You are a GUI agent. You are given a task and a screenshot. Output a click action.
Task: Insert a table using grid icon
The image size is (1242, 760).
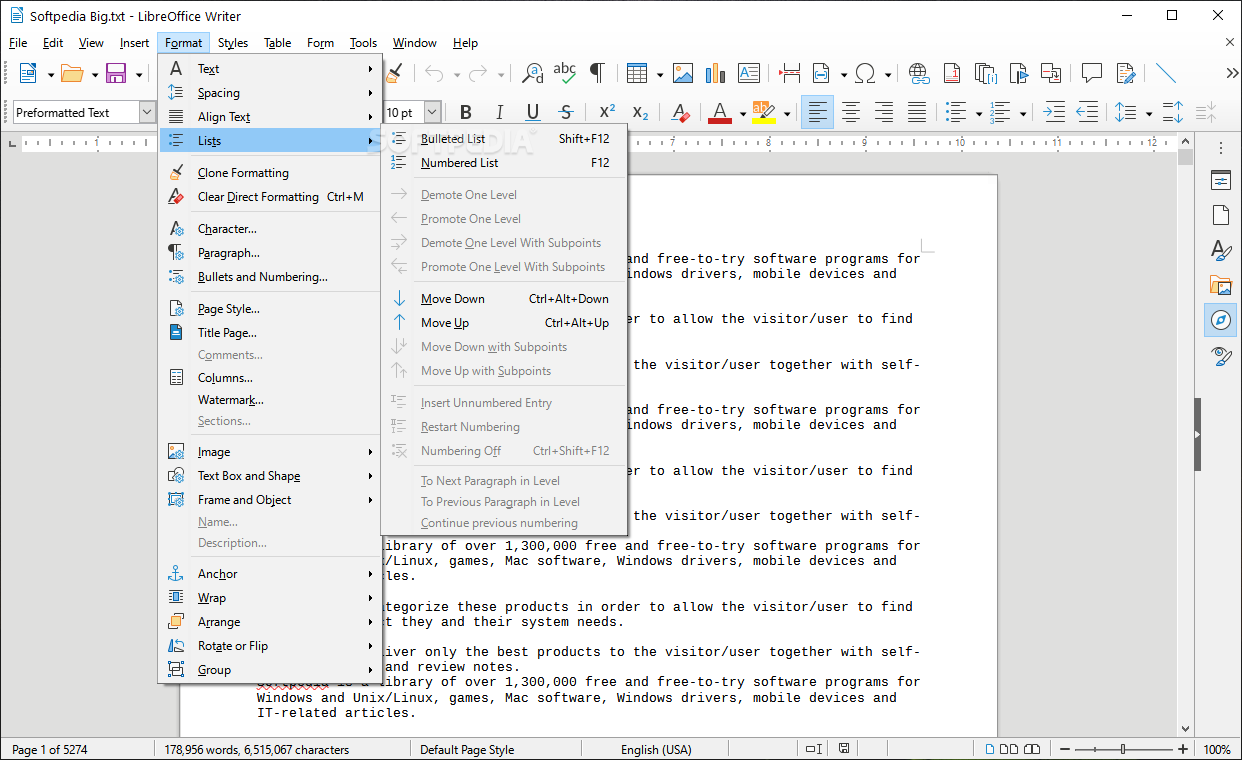pos(636,73)
